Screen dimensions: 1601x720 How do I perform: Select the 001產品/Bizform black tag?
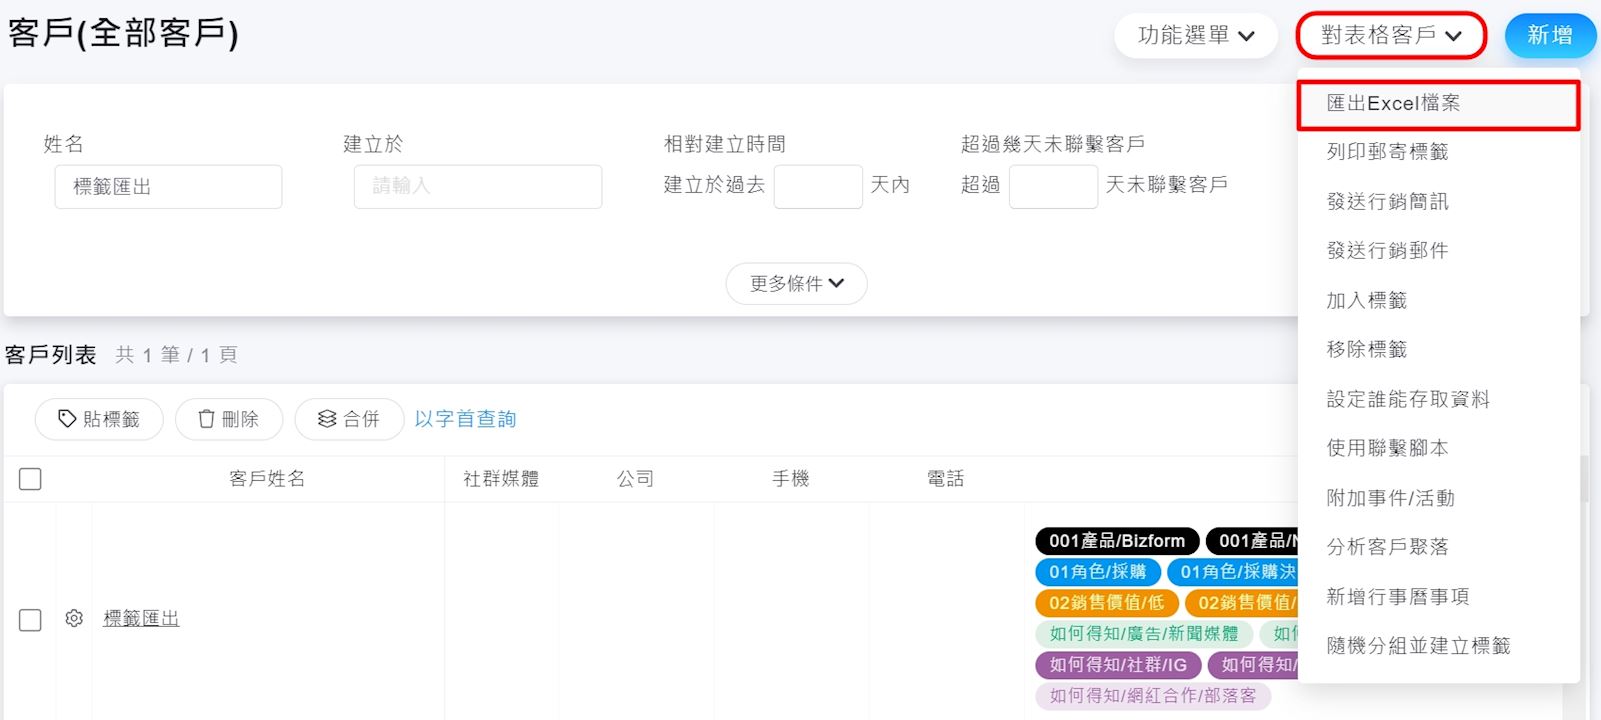click(1116, 541)
